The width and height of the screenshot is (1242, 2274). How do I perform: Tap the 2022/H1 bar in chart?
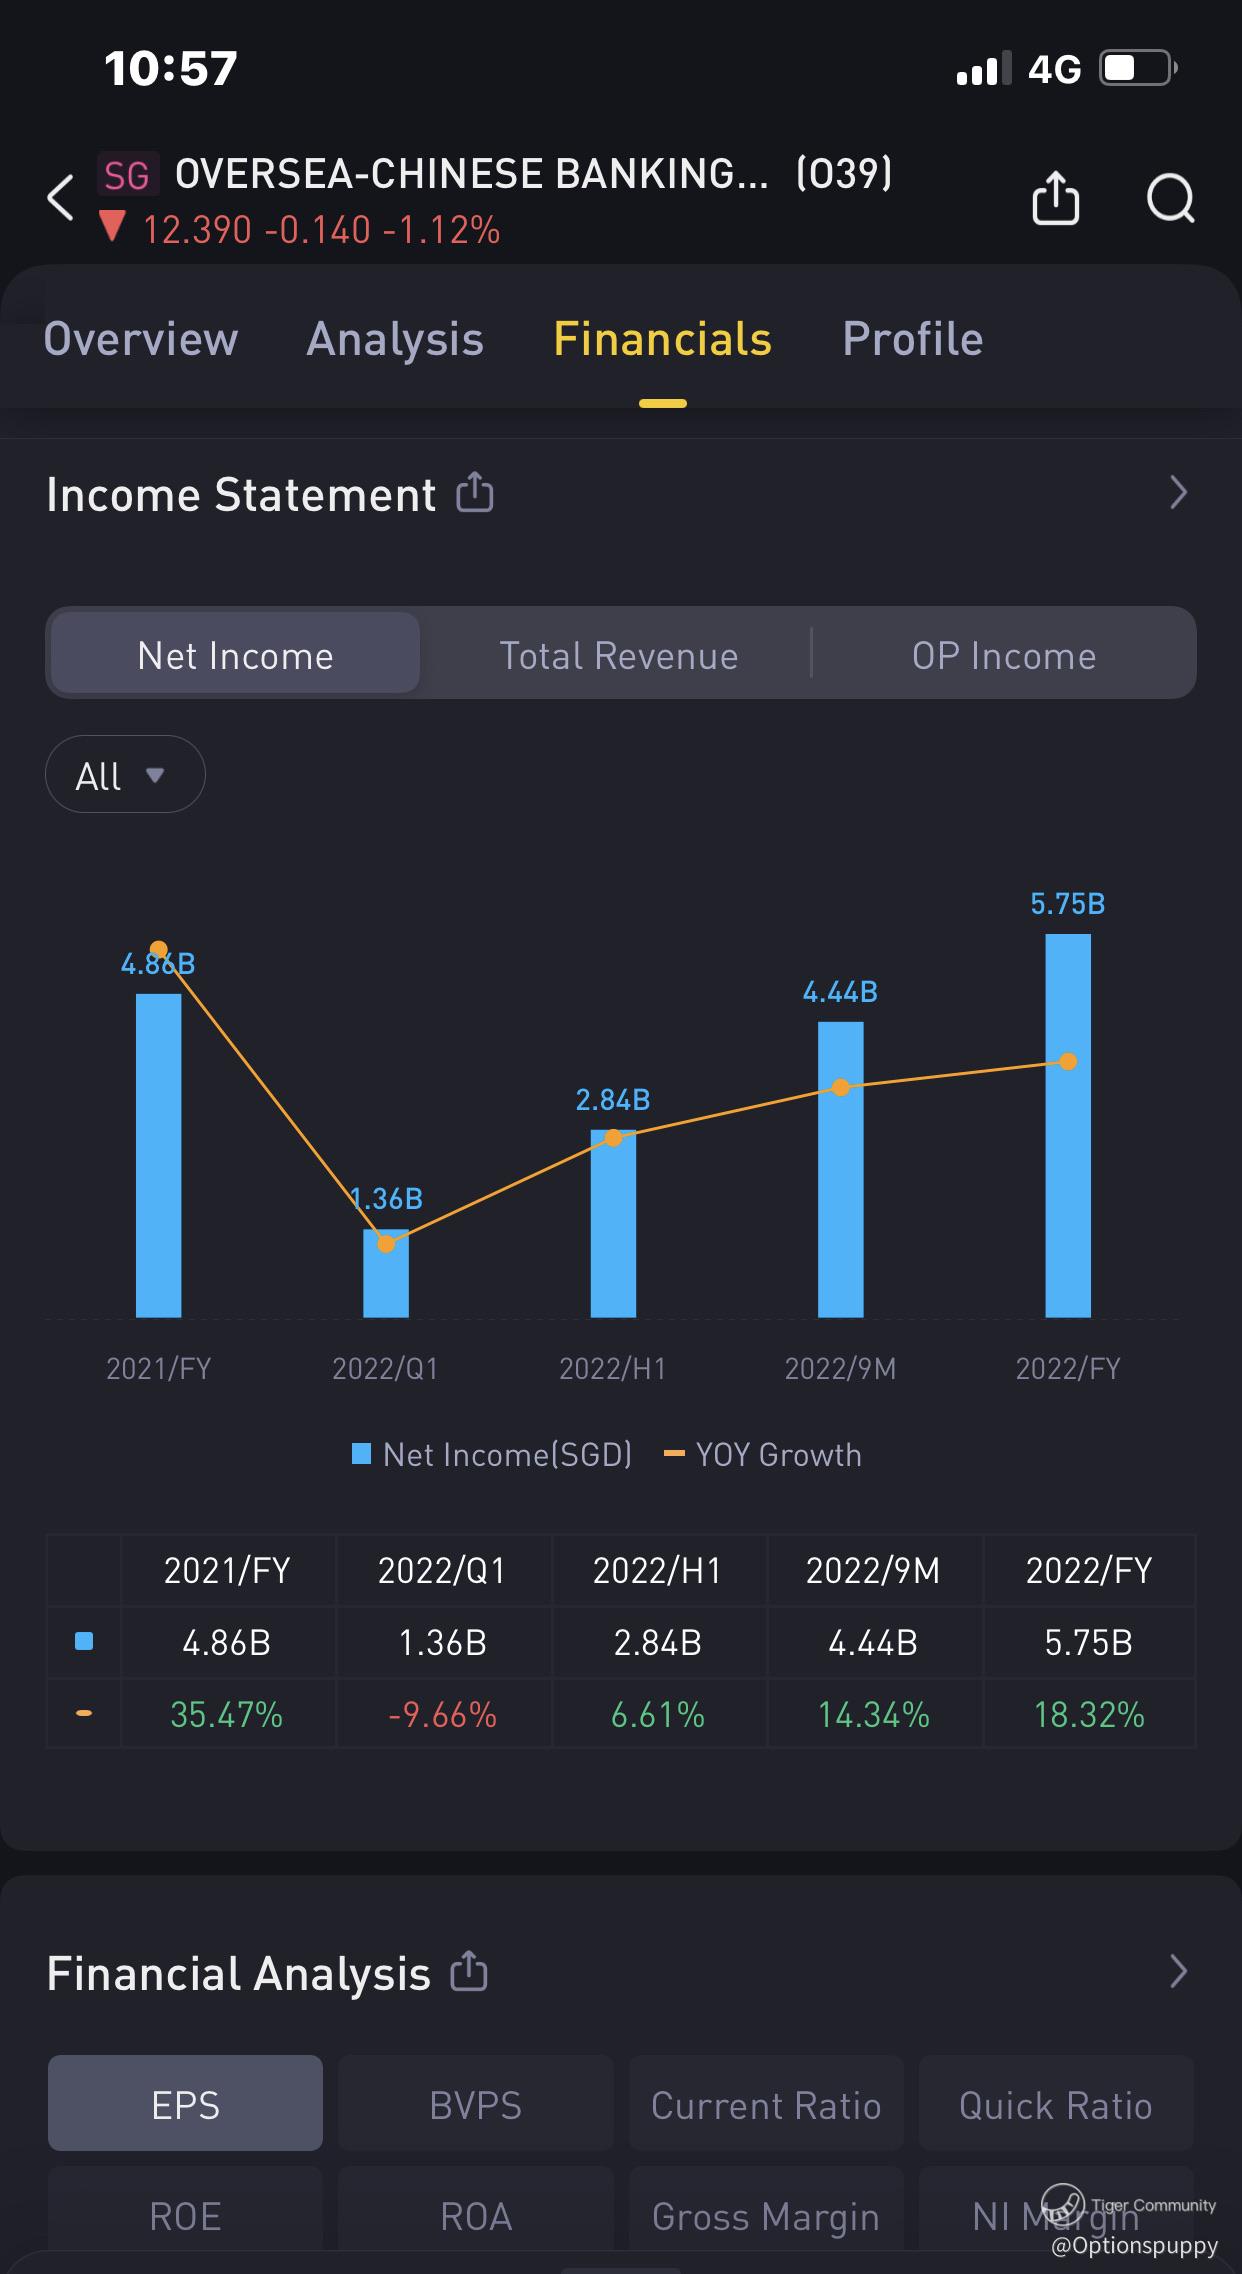pos(613,1223)
